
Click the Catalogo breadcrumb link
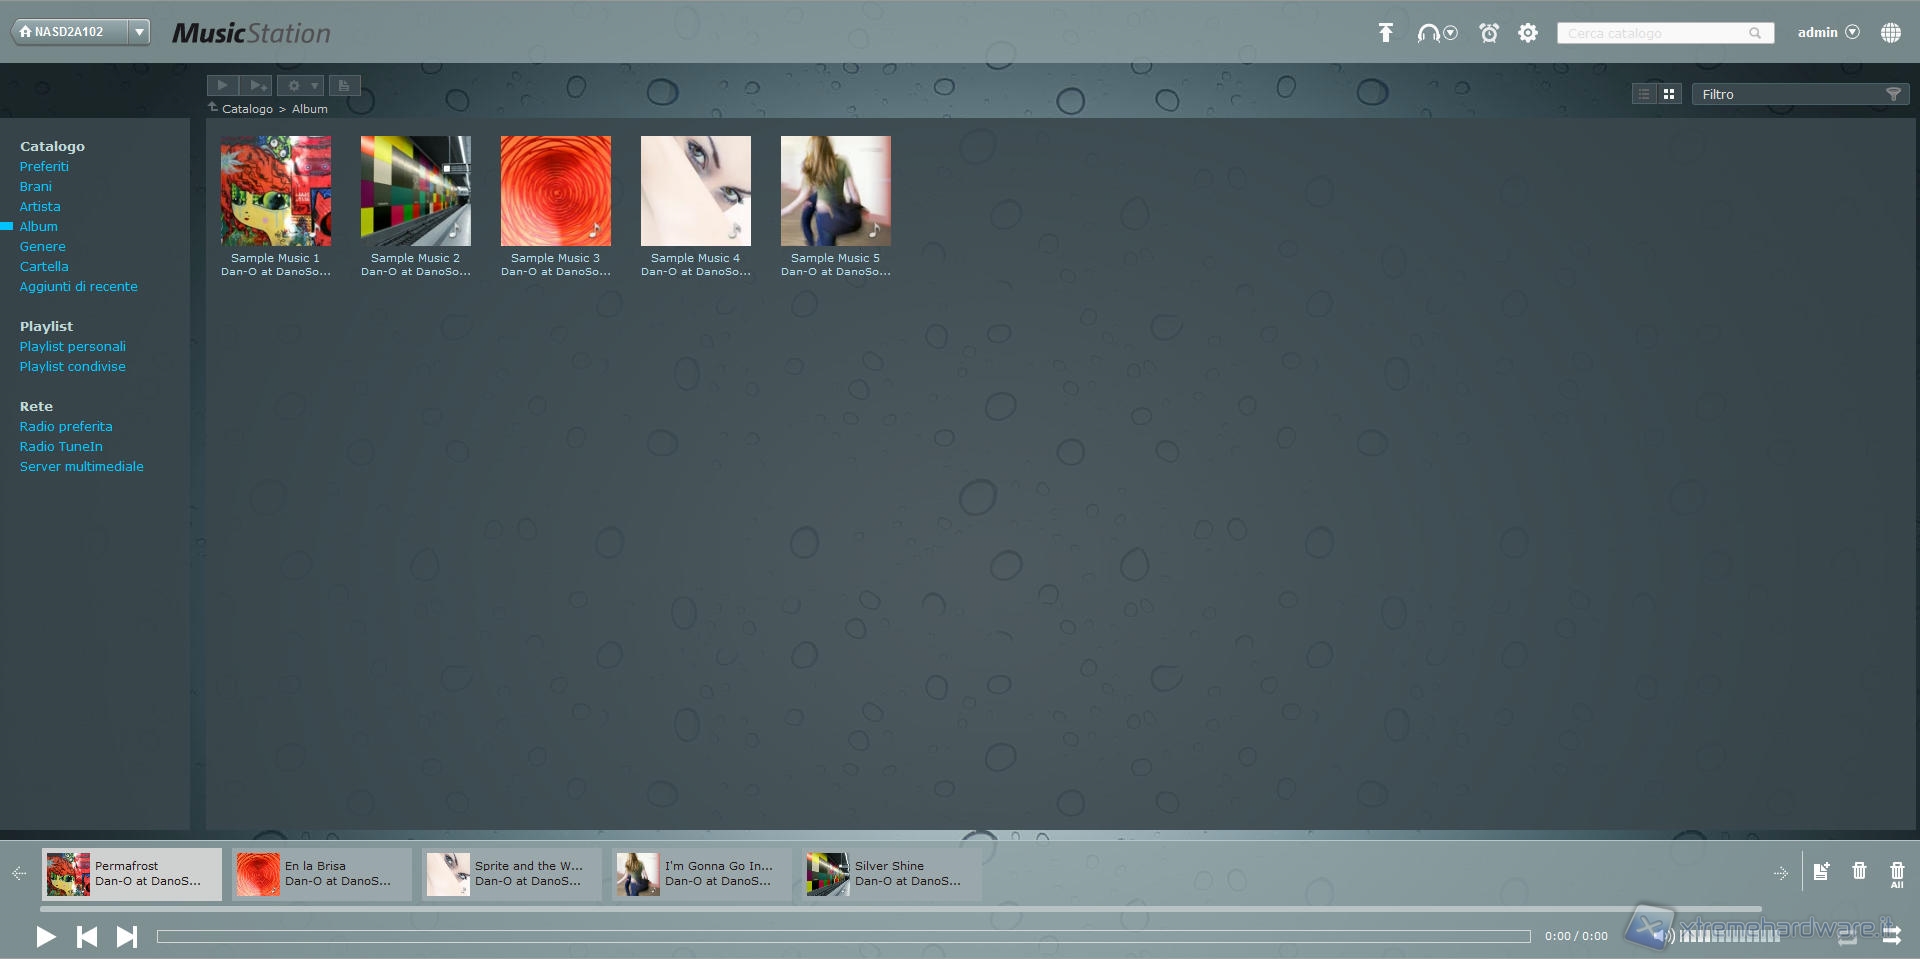click(247, 109)
